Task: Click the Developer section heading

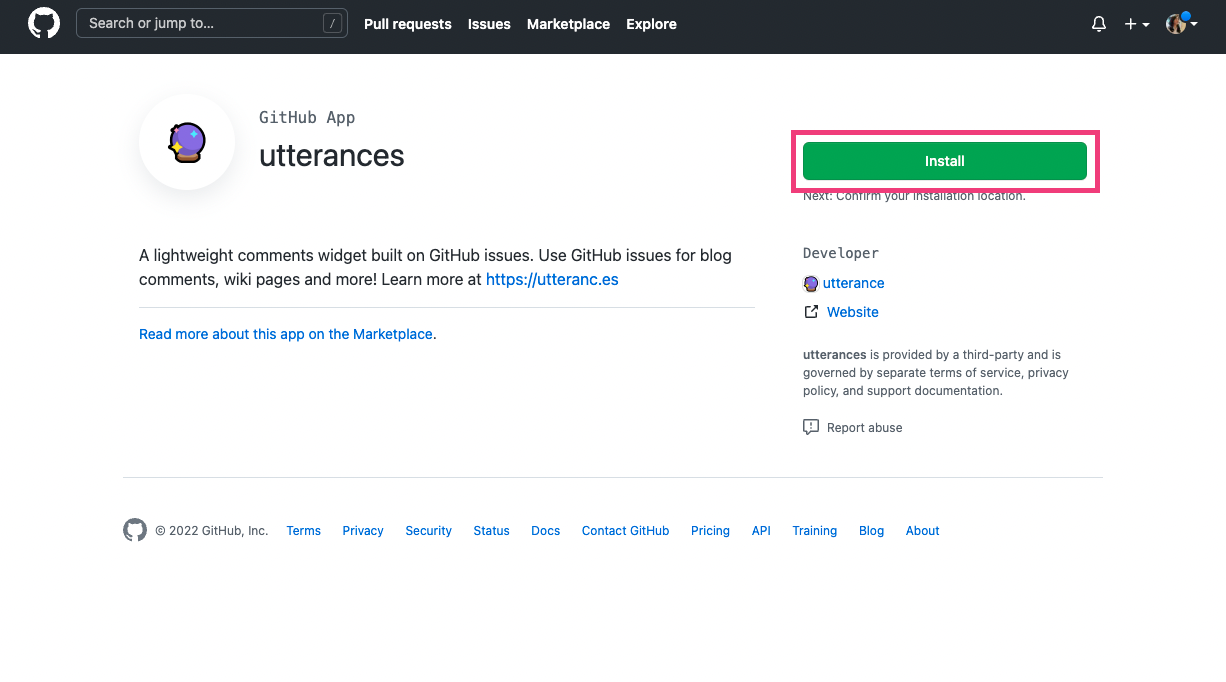Action: coord(841,253)
